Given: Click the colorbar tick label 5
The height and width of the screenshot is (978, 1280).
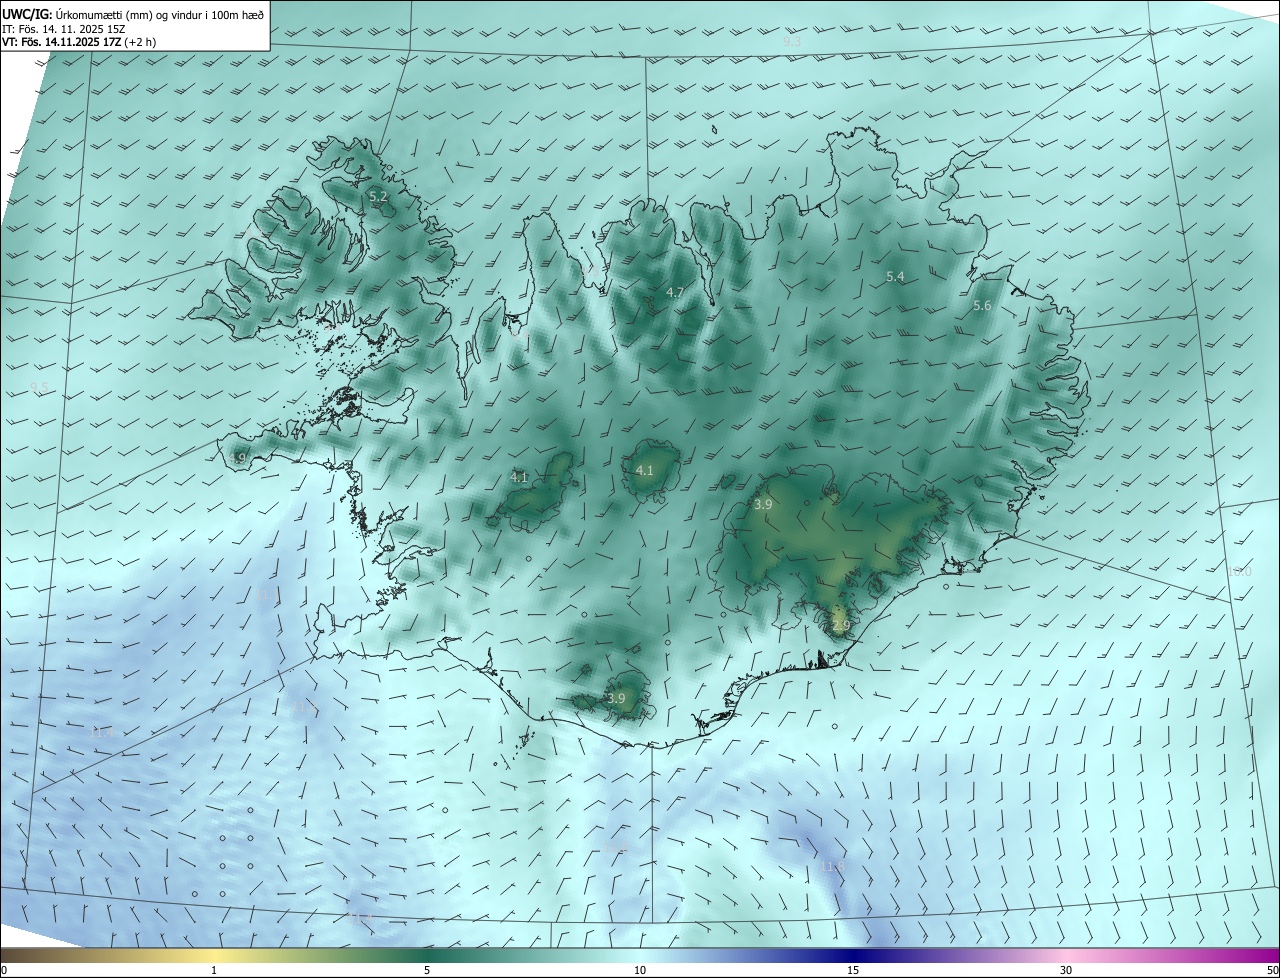Looking at the screenshot, I should [x=427, y=970].
